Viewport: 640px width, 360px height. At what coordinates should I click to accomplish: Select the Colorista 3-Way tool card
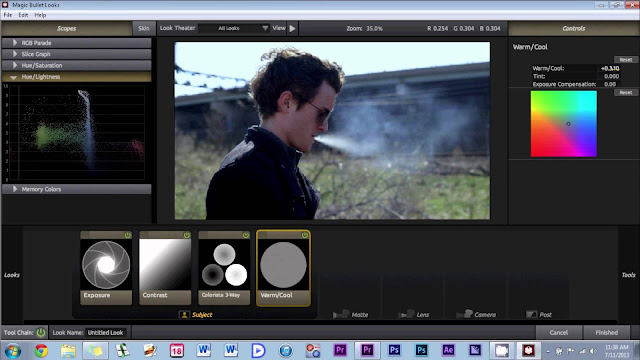coord(224,268)
